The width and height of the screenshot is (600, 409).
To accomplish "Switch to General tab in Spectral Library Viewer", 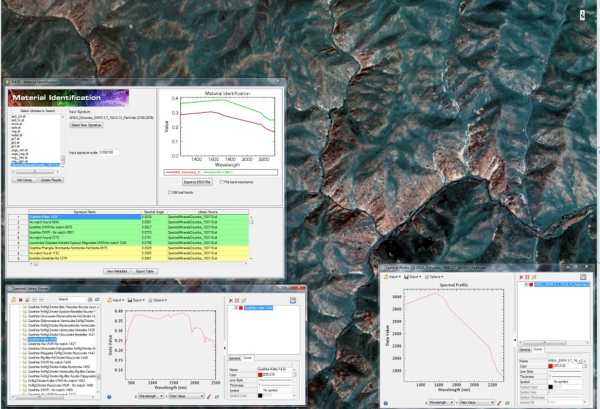I will click(234, 358).
